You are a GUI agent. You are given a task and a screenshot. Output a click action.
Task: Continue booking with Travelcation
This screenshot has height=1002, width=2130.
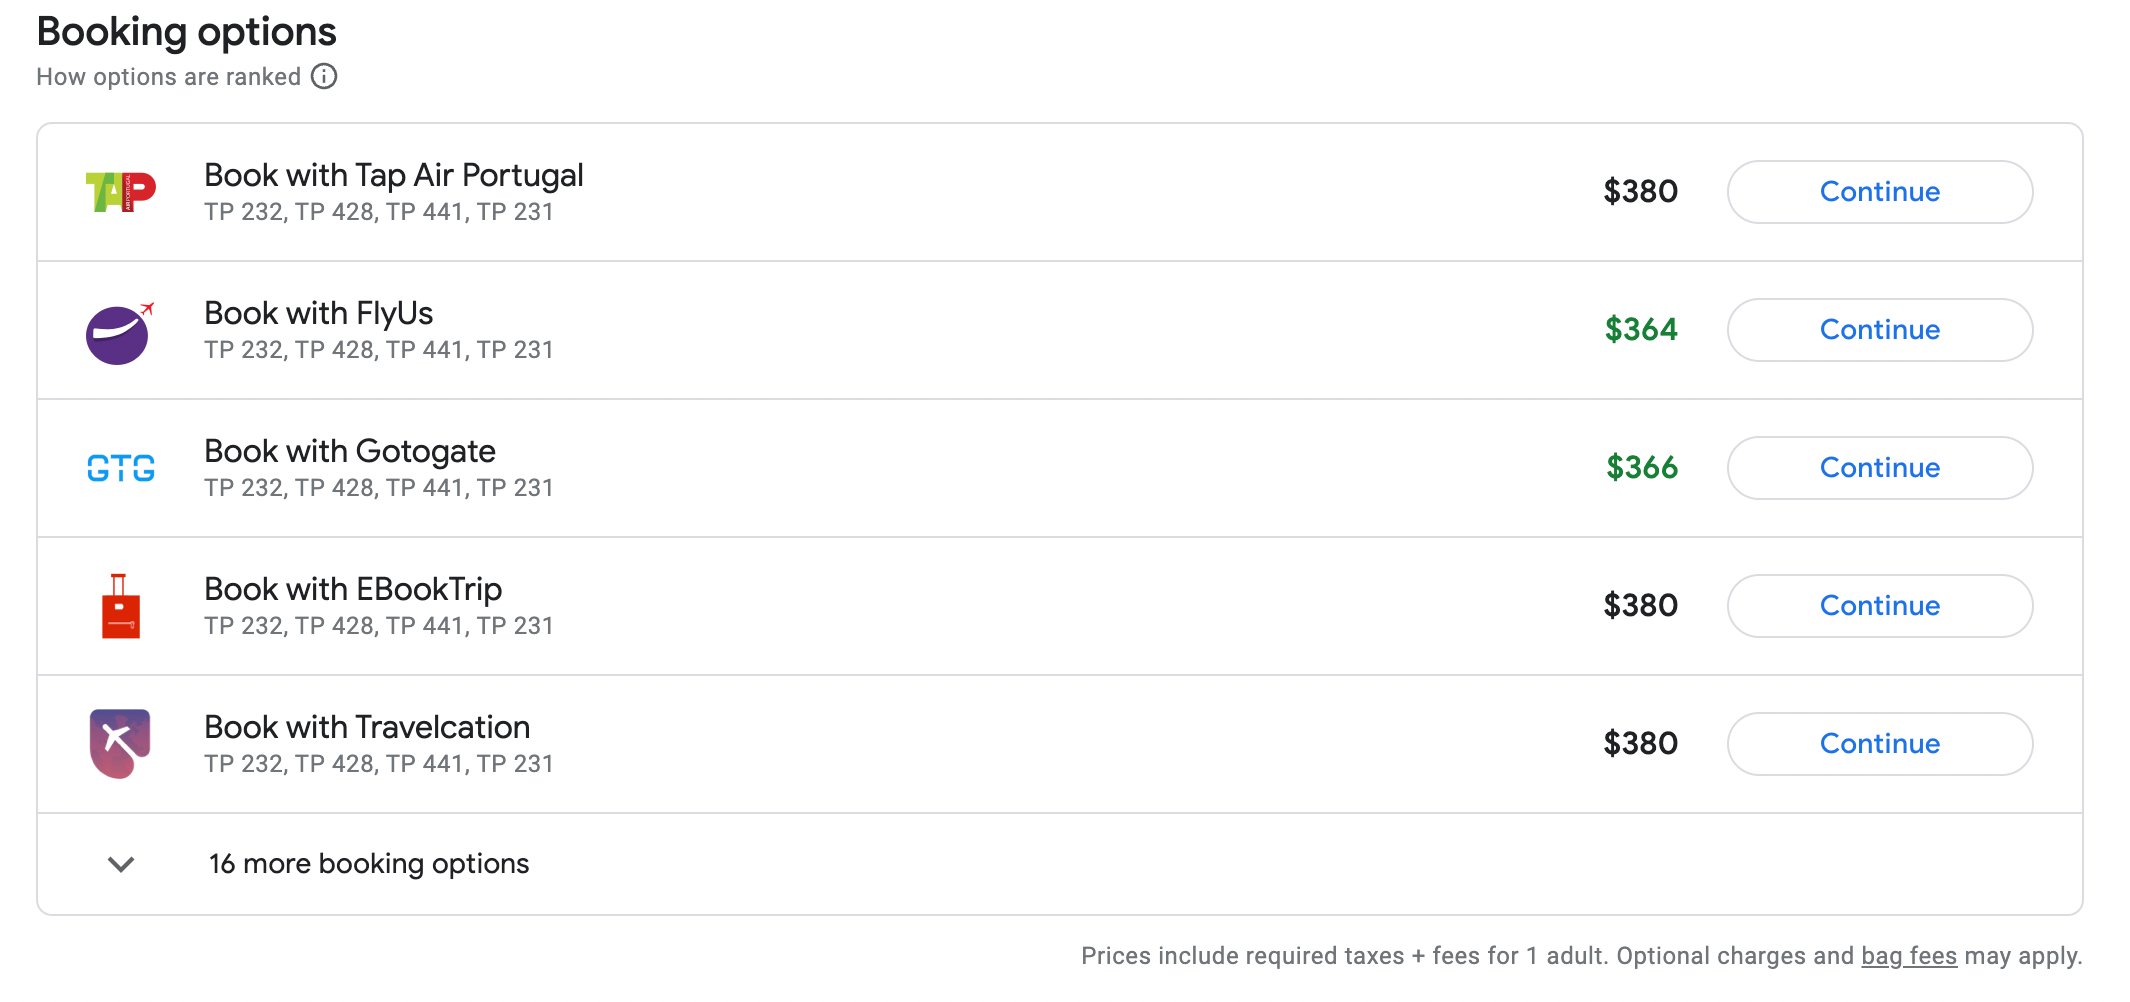[x=1879, y=744]
